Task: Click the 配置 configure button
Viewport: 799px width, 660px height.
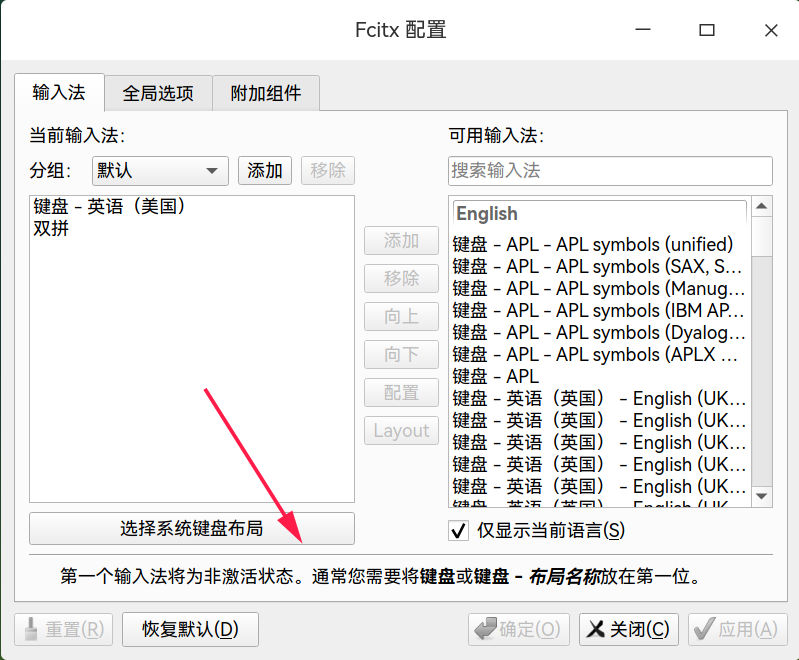Action: tap(401, 392)
